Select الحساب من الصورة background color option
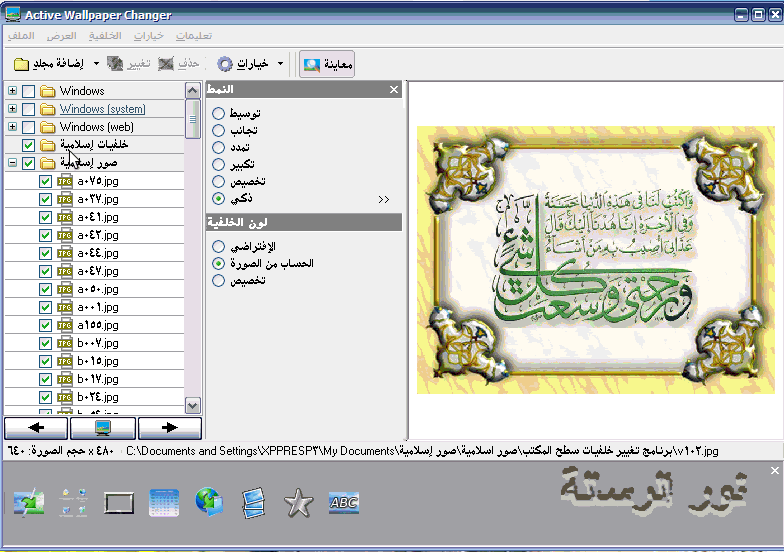 [218, 264]
